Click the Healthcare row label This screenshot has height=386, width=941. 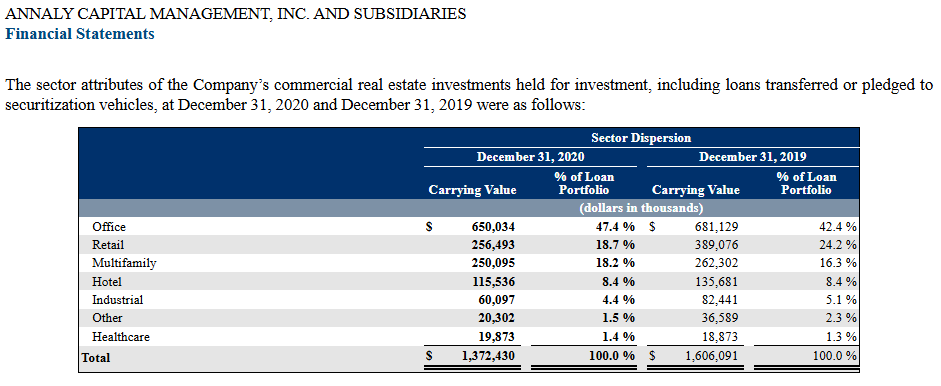121,337
